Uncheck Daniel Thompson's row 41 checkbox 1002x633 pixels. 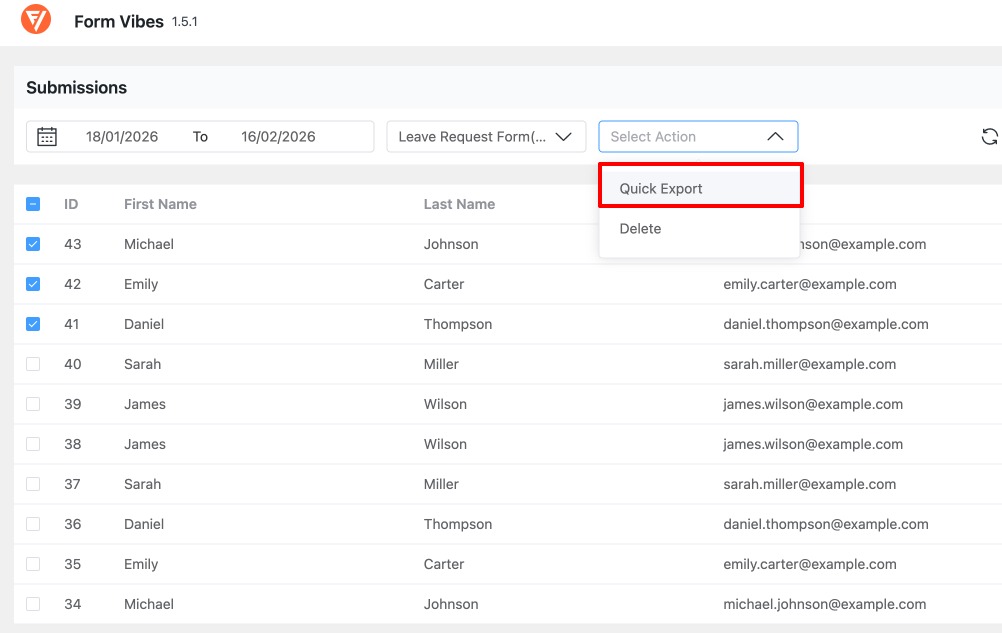point(33,324)
